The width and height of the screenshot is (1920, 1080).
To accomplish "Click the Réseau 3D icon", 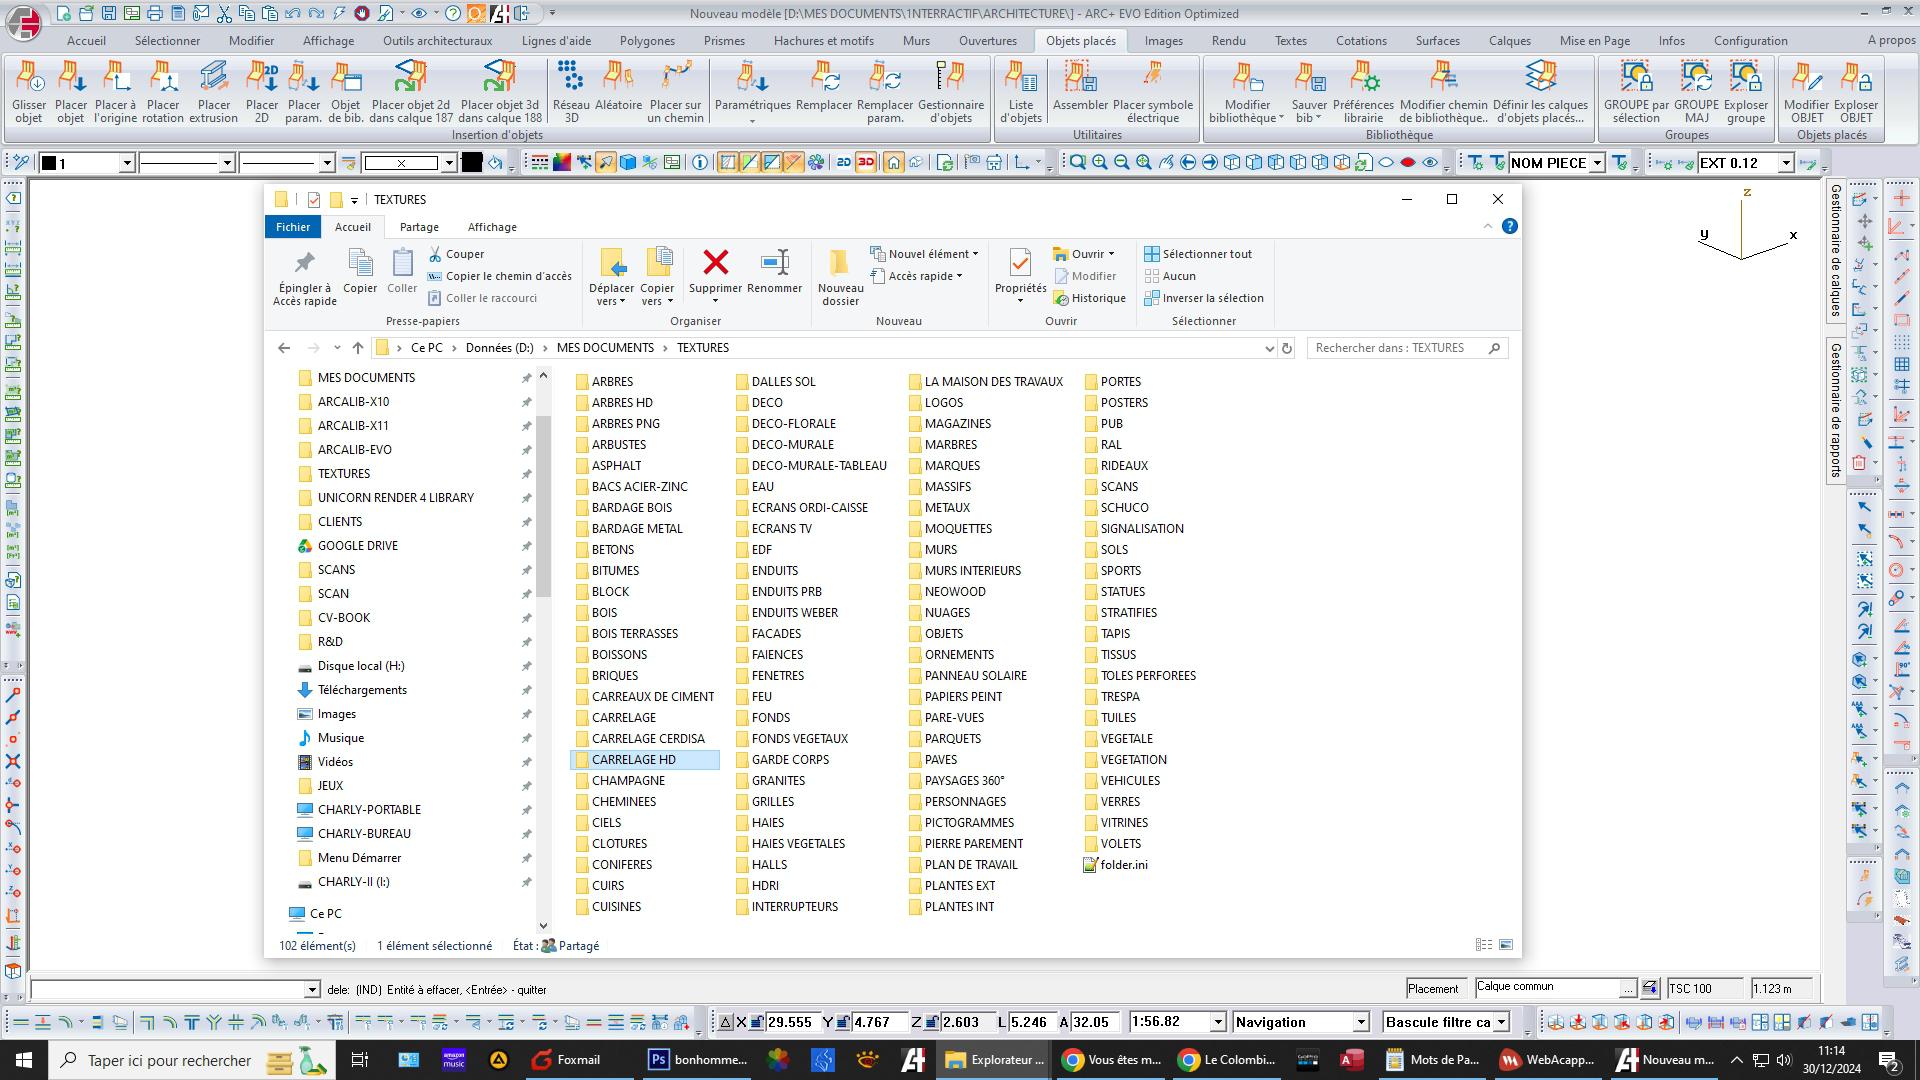I will click(570, 78).
